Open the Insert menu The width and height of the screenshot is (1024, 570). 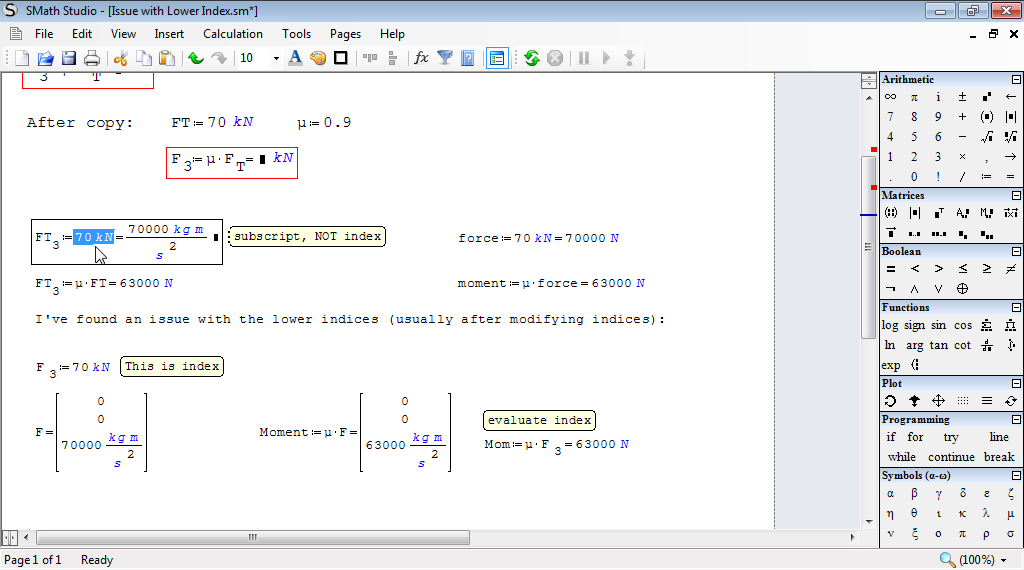point(169,34)
